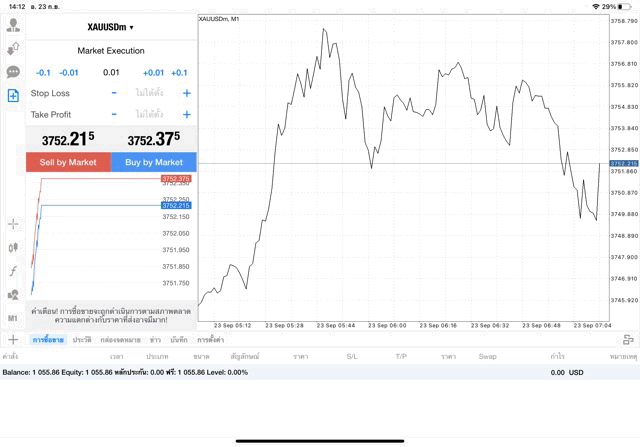The image size is (640, 447).
Task: Switch to the ข่าว tab
Action: pos(155,340)
